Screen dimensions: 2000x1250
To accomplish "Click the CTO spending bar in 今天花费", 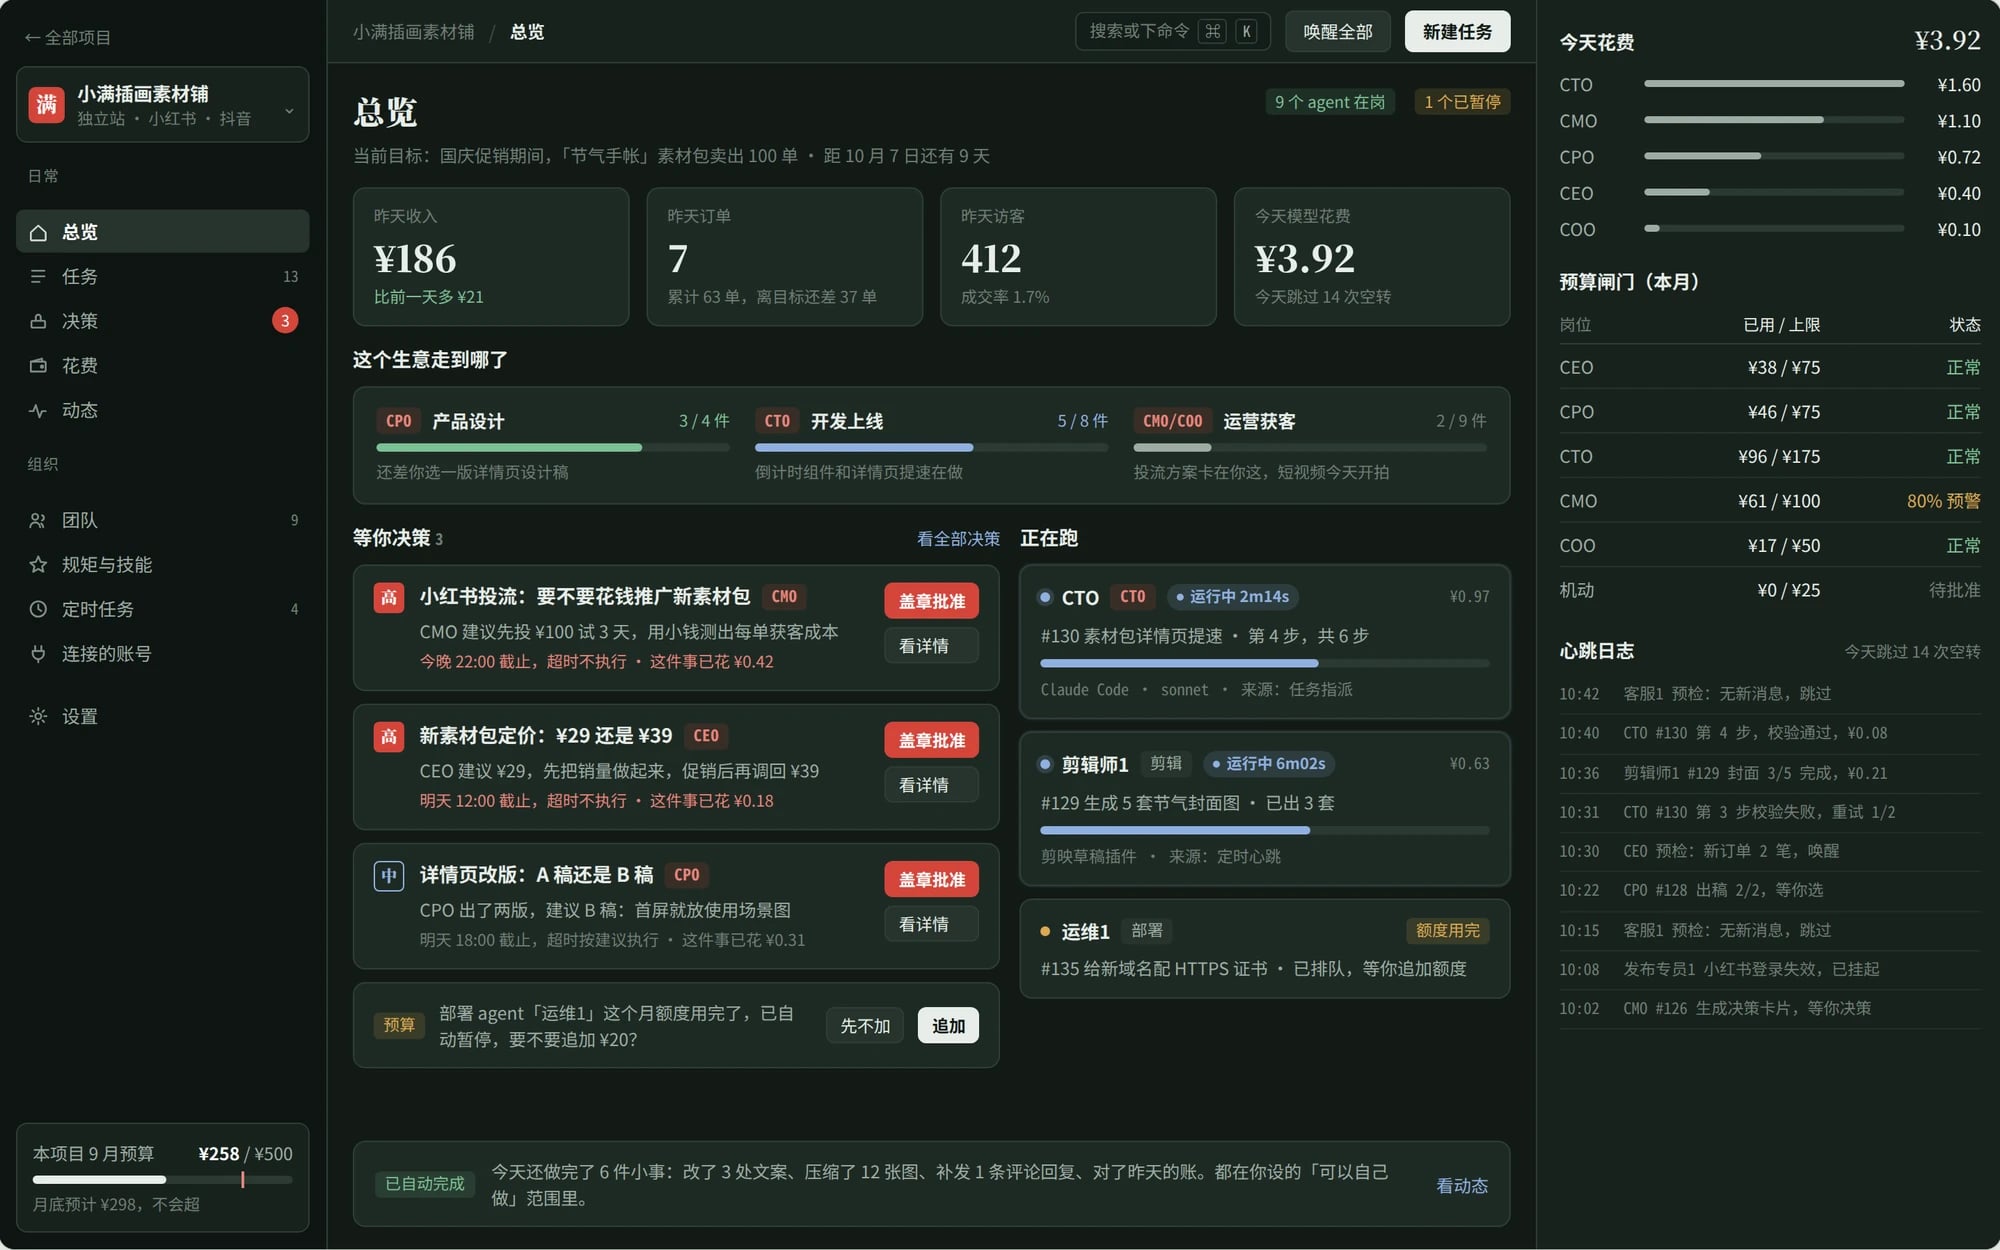I will (1774, 84).
